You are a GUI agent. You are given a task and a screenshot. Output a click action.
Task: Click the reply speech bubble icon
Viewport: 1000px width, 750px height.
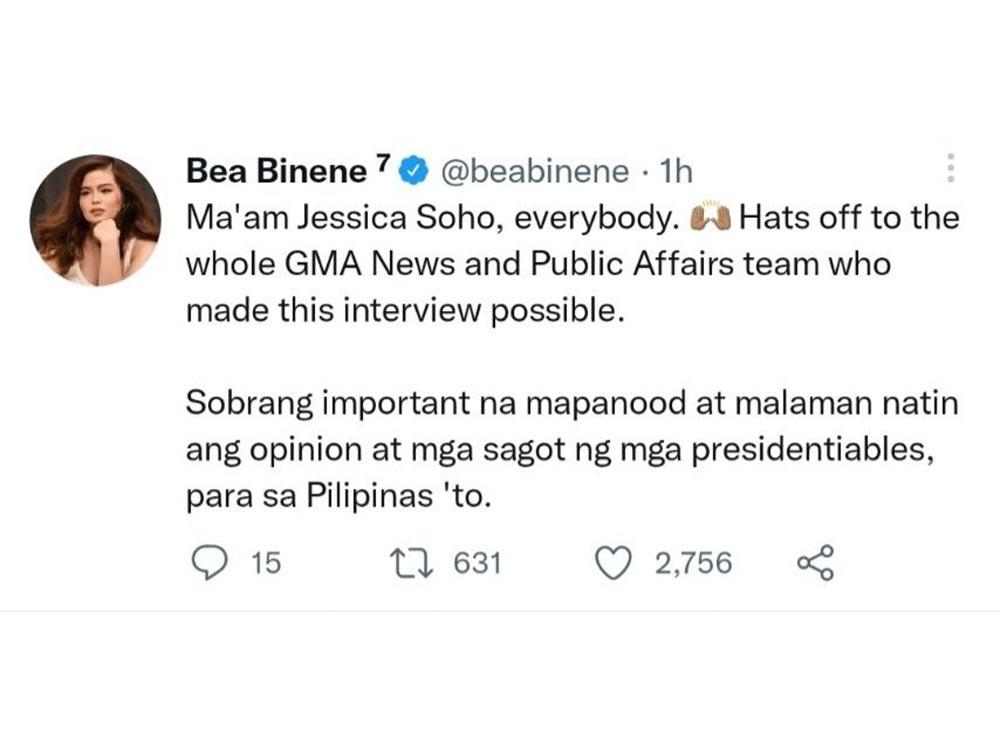click(x=211, y=562)
